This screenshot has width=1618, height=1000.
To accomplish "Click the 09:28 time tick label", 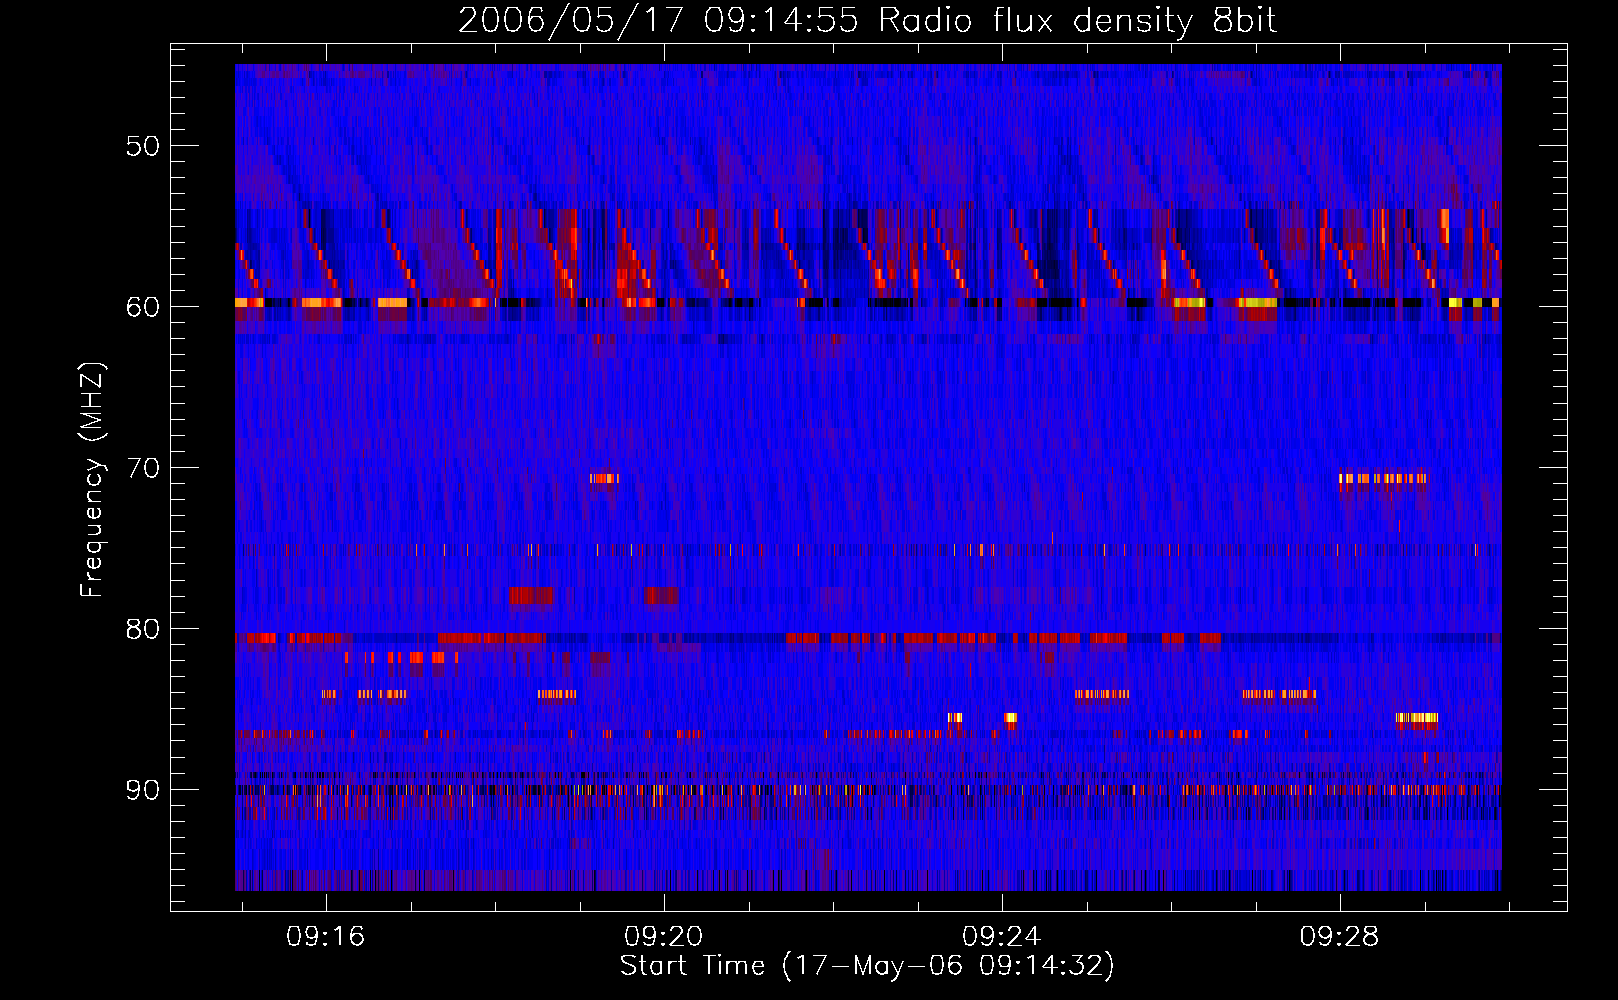I will point(1339,937).
